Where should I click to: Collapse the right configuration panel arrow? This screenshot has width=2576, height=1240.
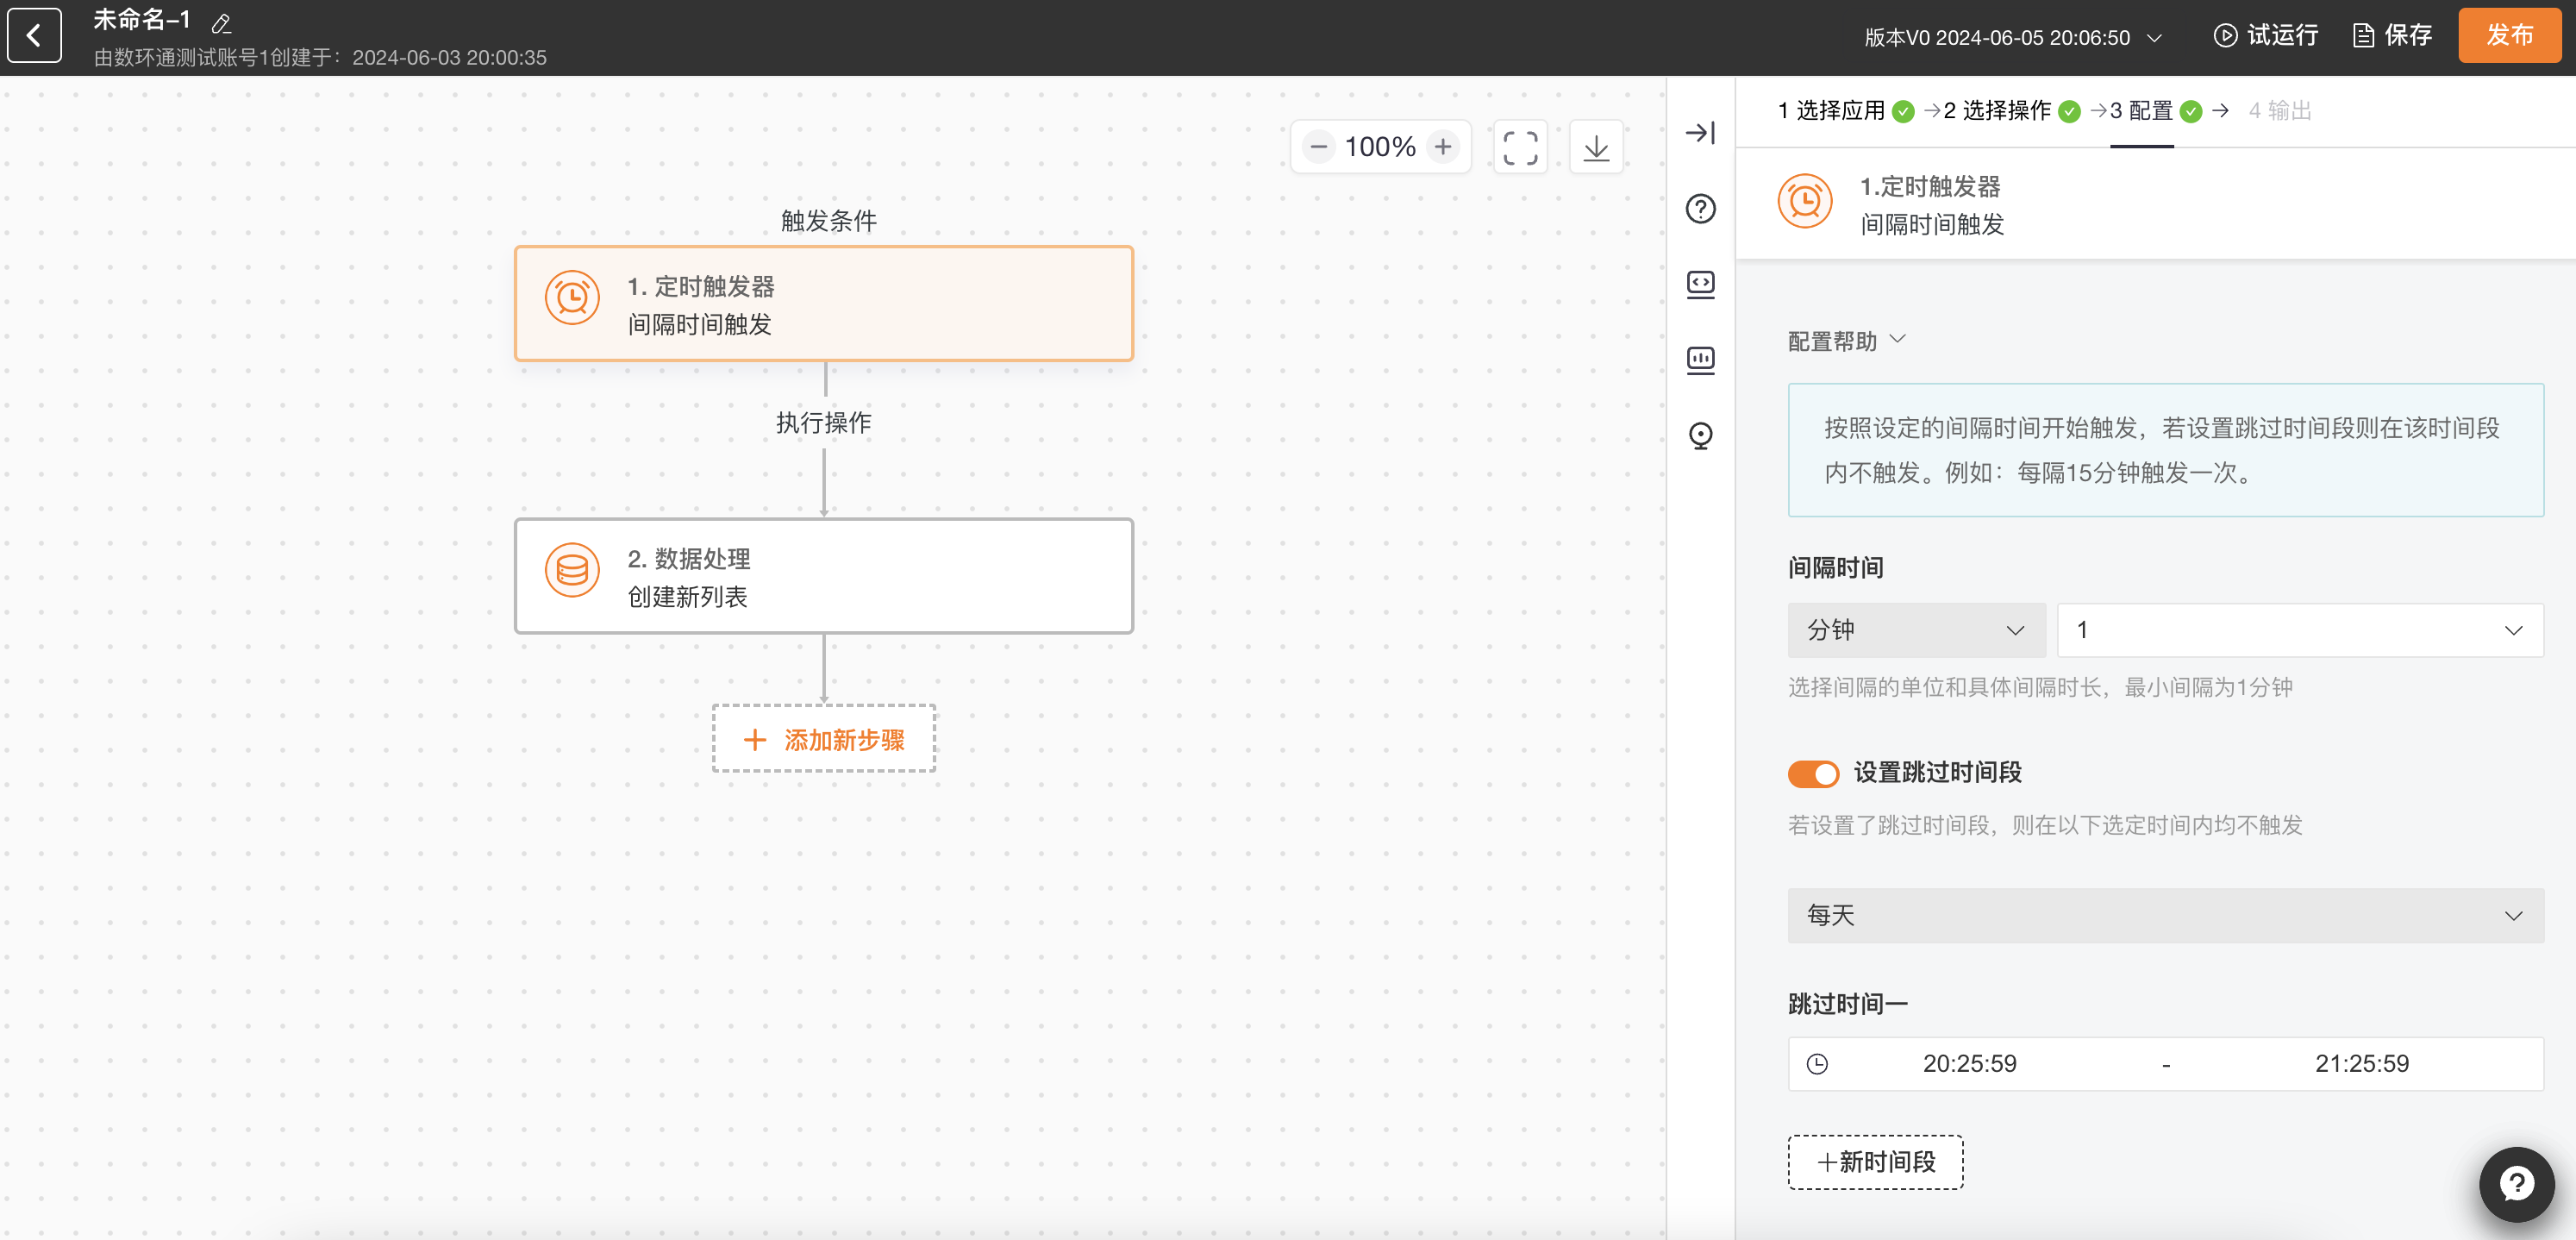pos(1700,132)
